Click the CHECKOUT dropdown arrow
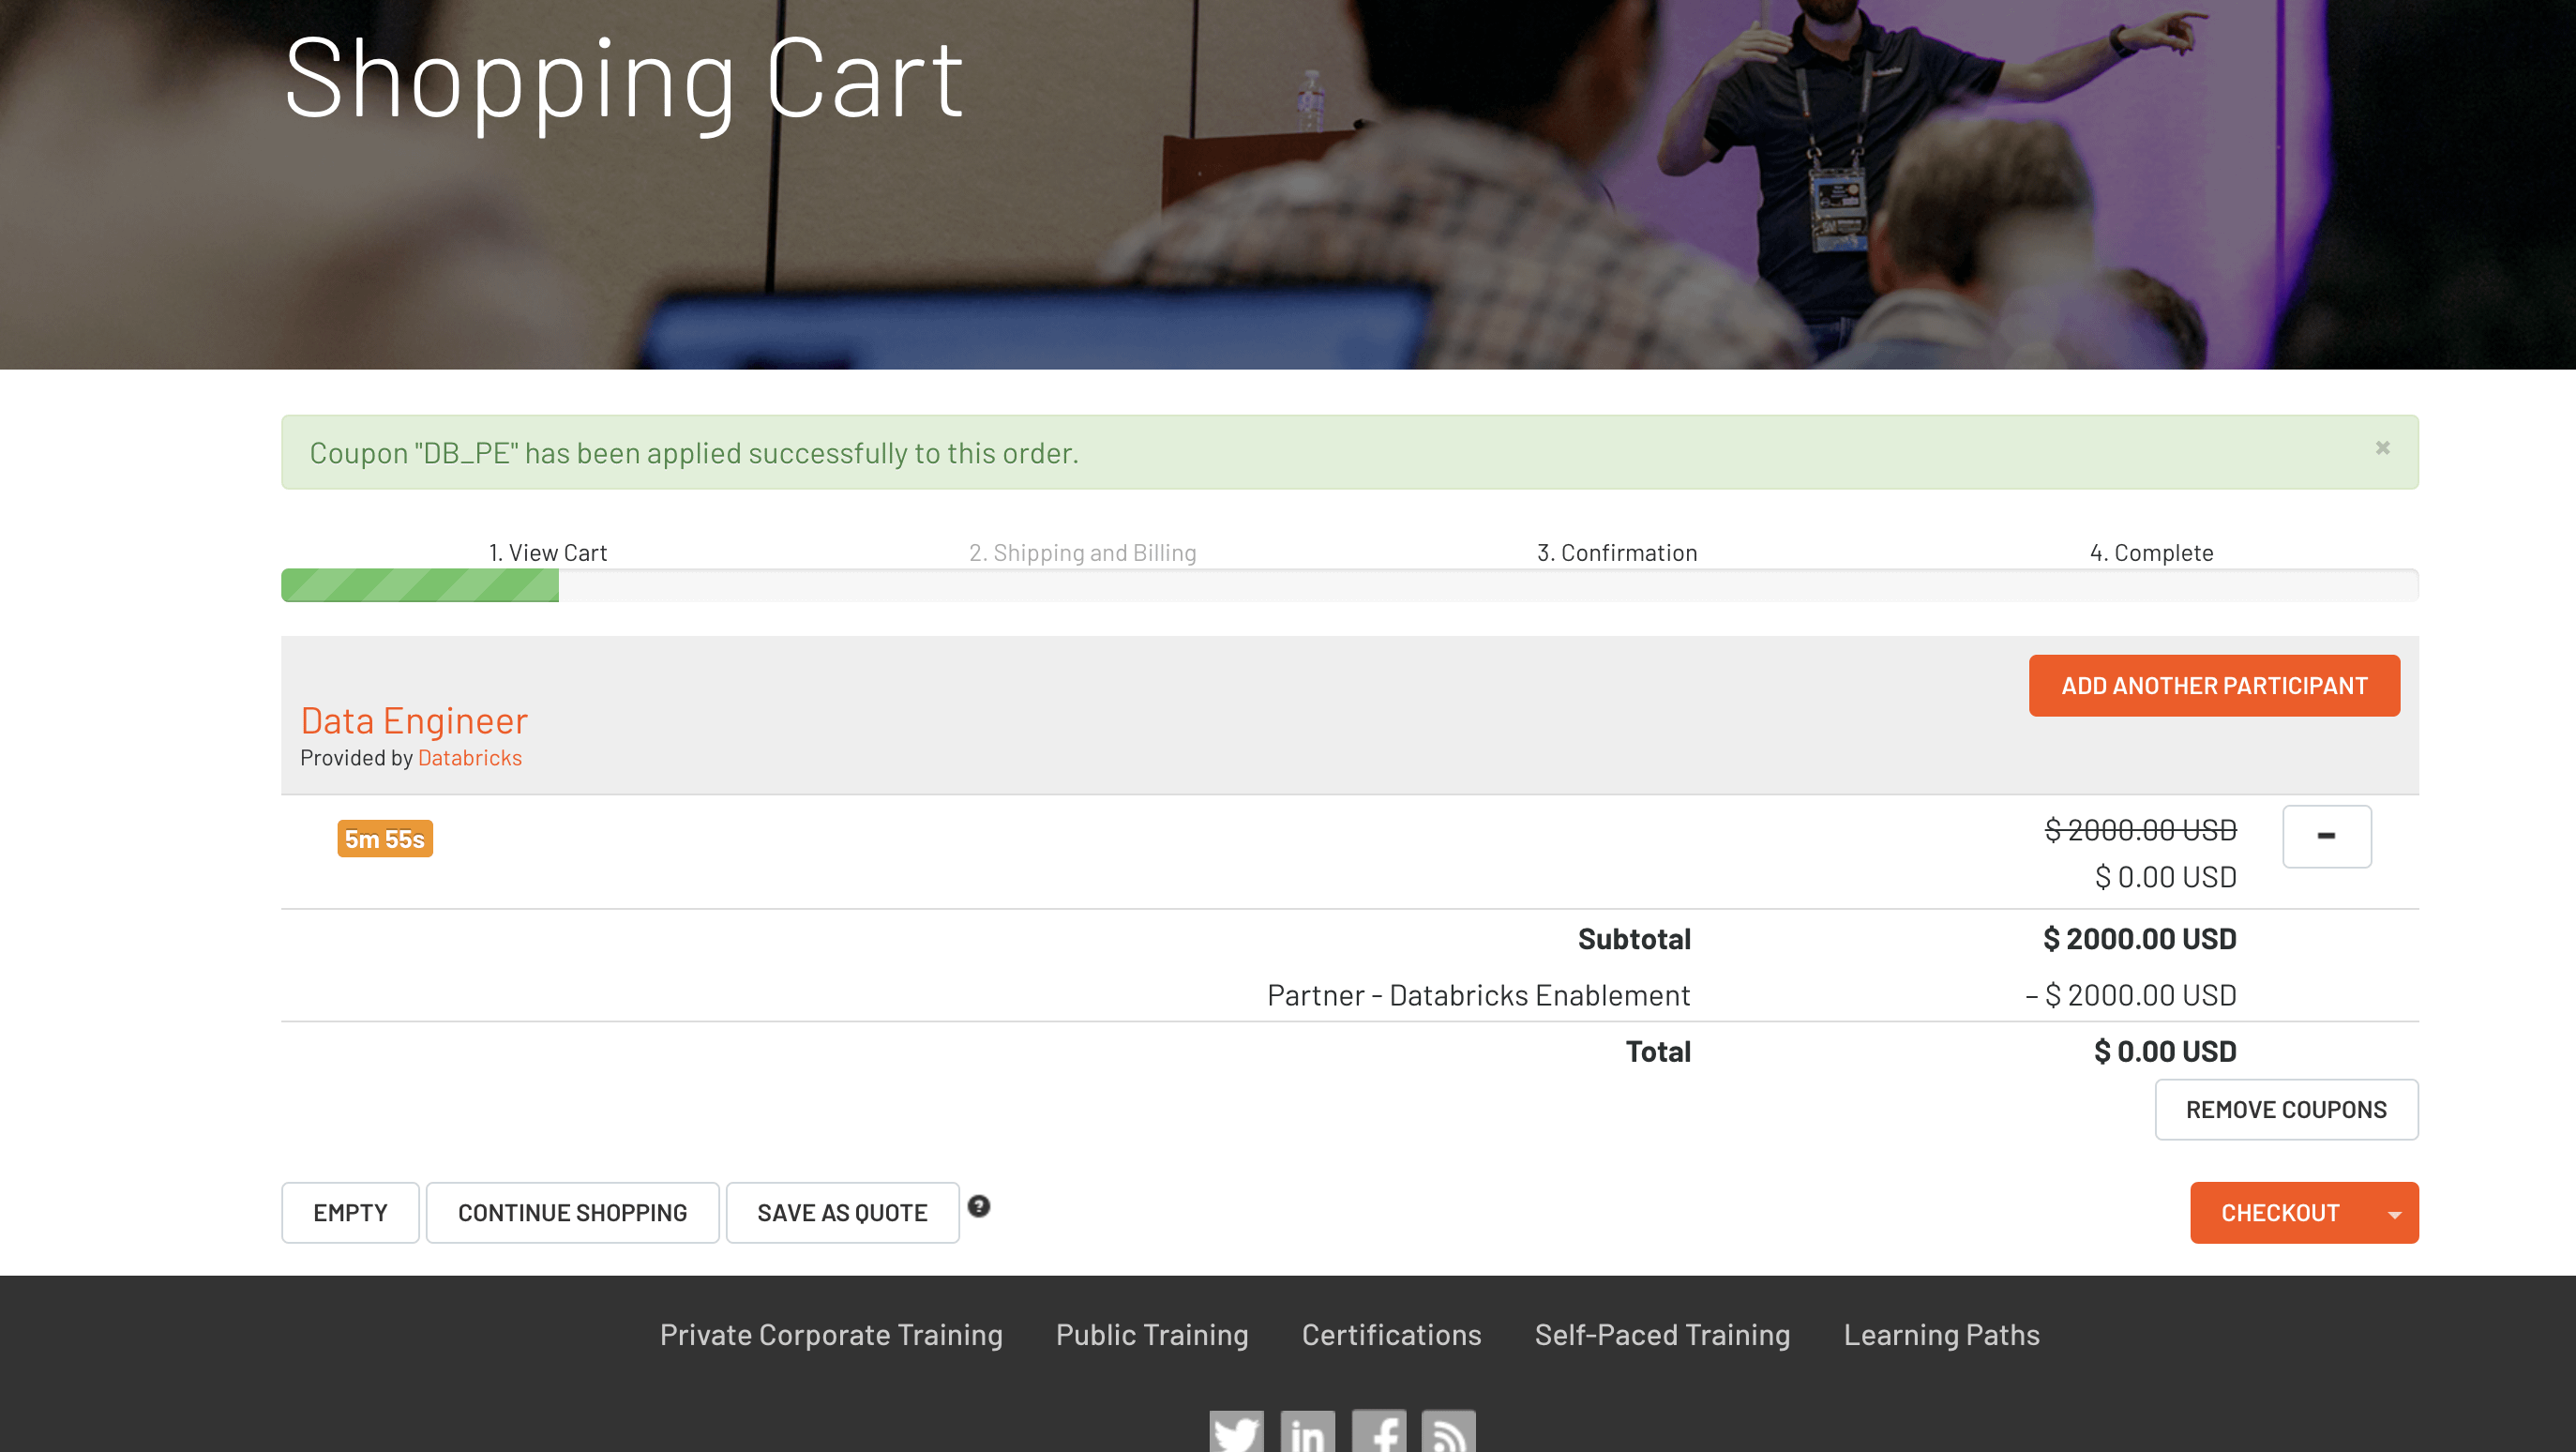Screen dimensions: 2576x1452 point(2392,1213)
